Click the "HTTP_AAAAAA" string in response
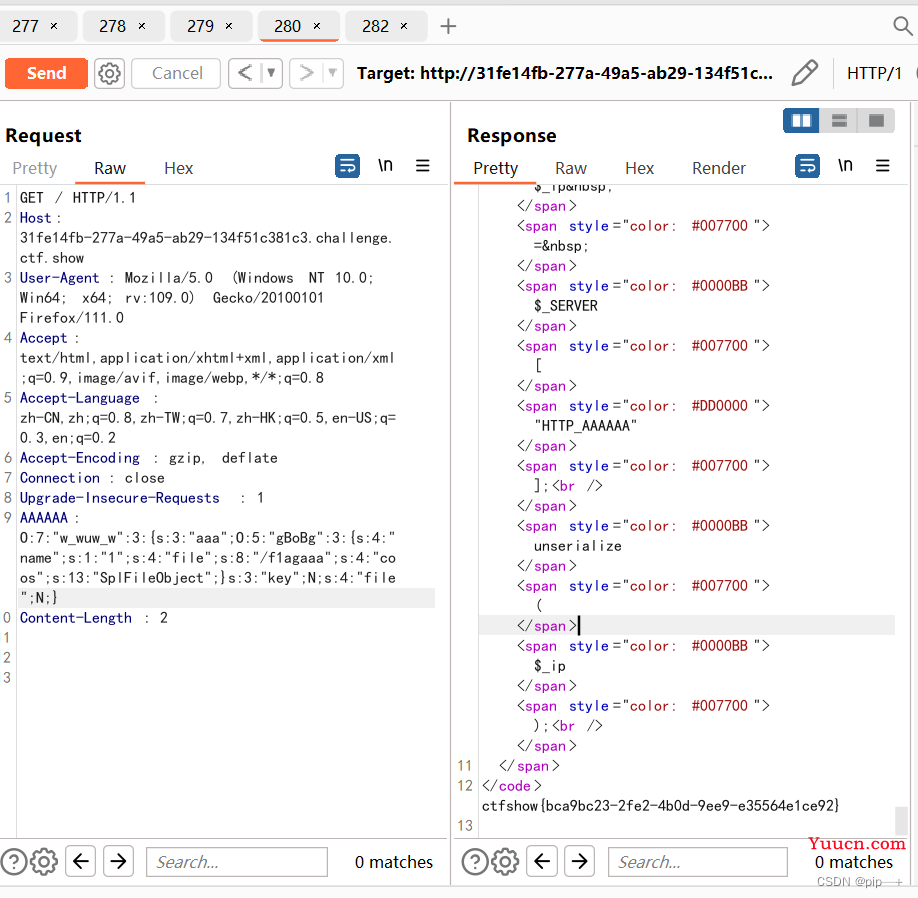Screen dimensions: 918x898 pyautogui.click(x=585, y=426)
